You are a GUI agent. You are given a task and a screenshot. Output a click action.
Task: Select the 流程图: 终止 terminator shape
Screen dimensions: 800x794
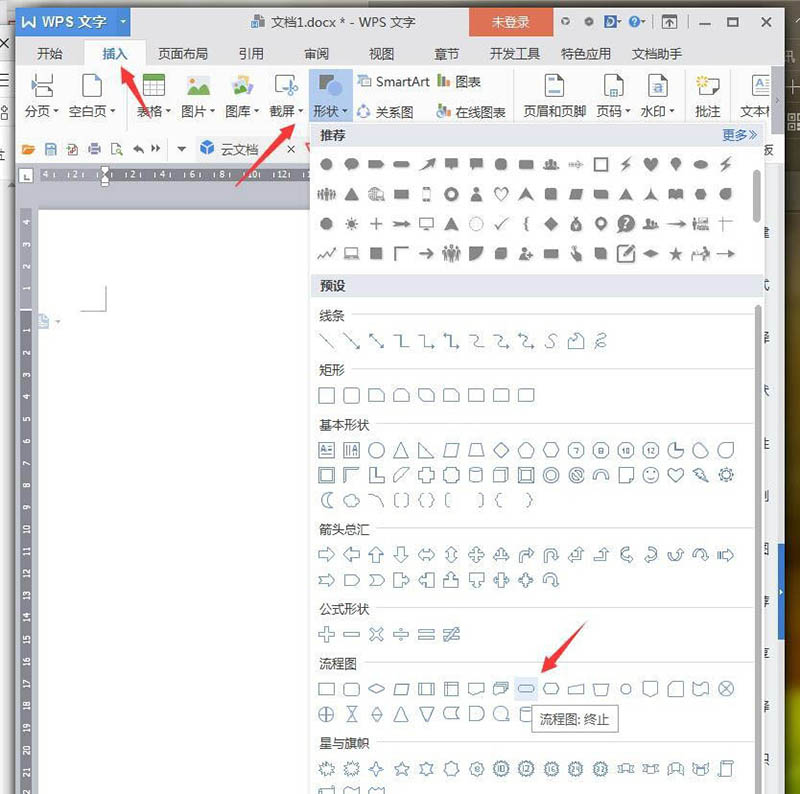point(526,689)
